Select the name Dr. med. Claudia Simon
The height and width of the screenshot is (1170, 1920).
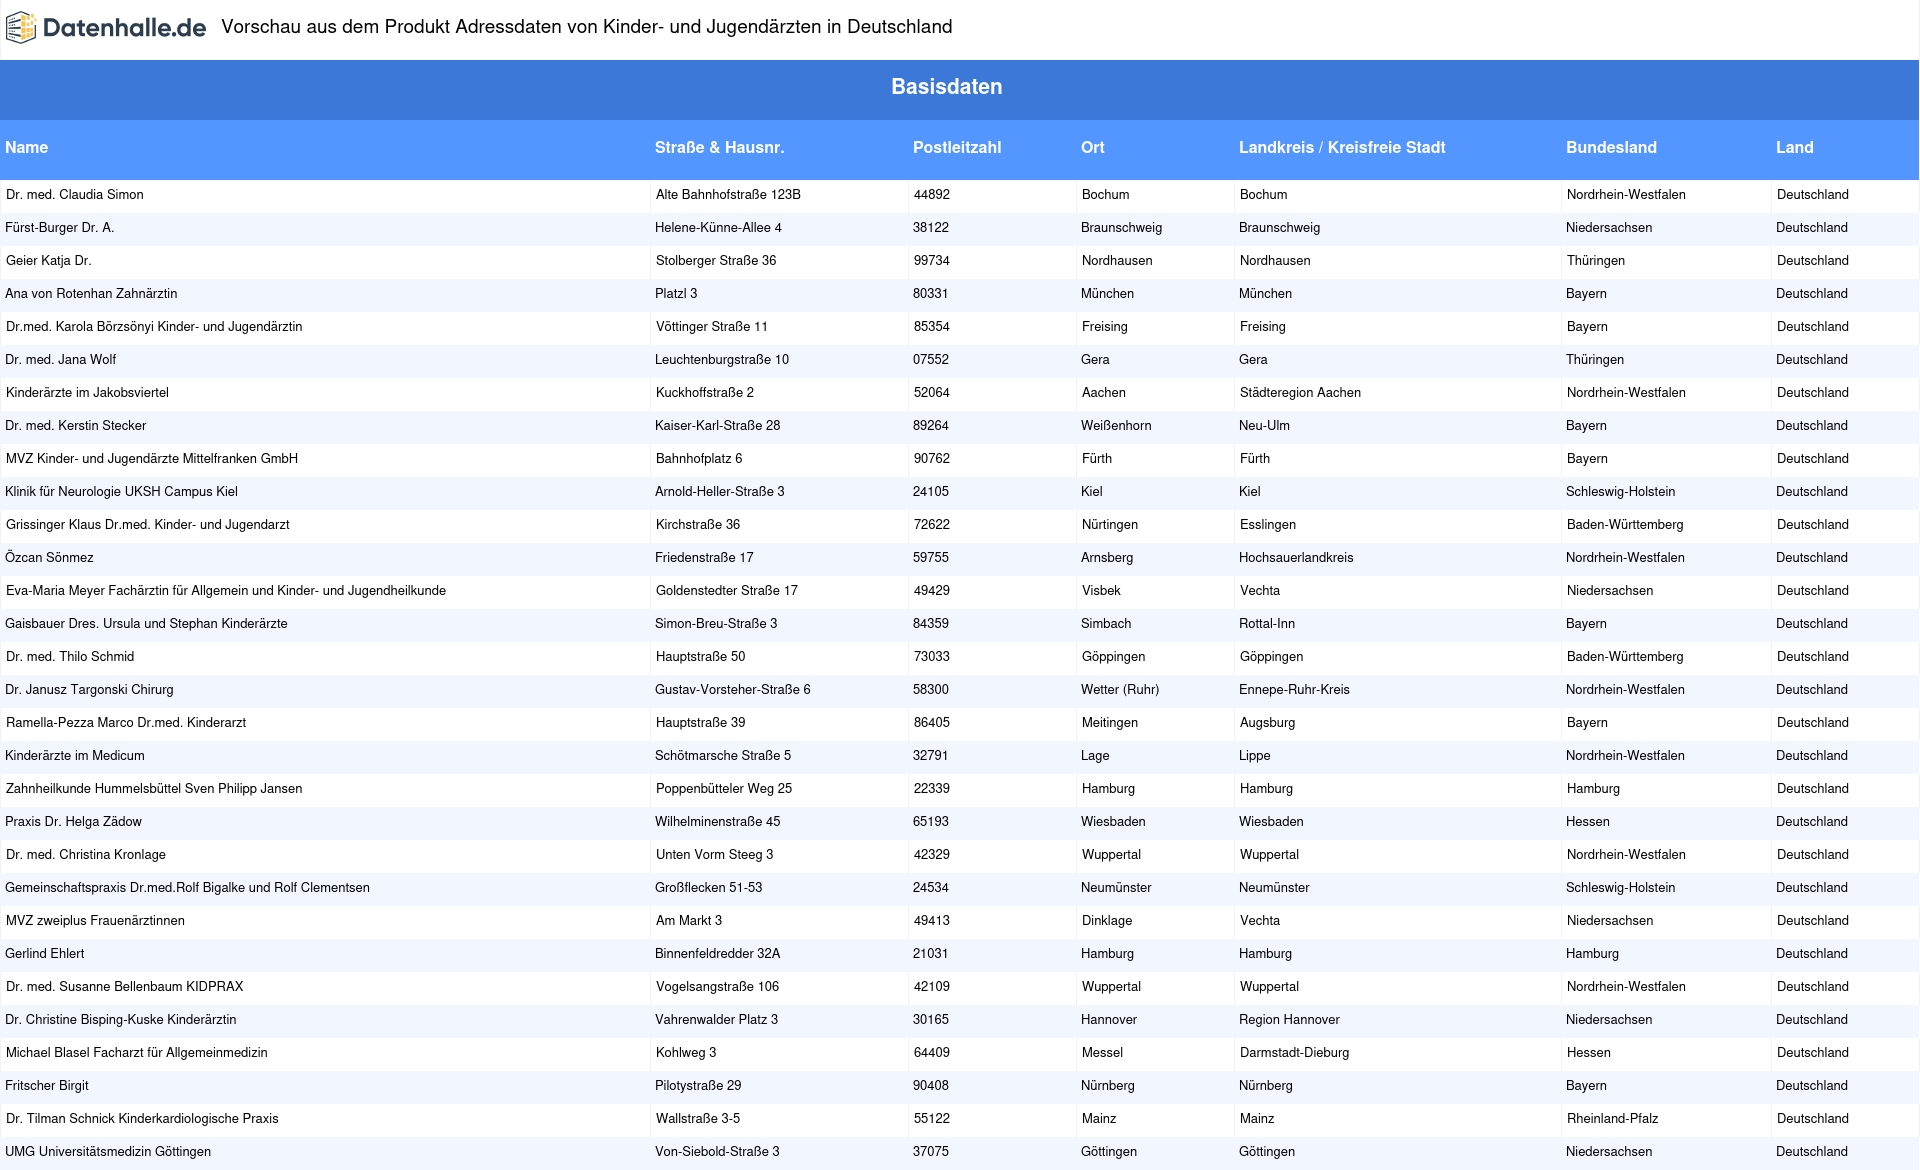75,195
